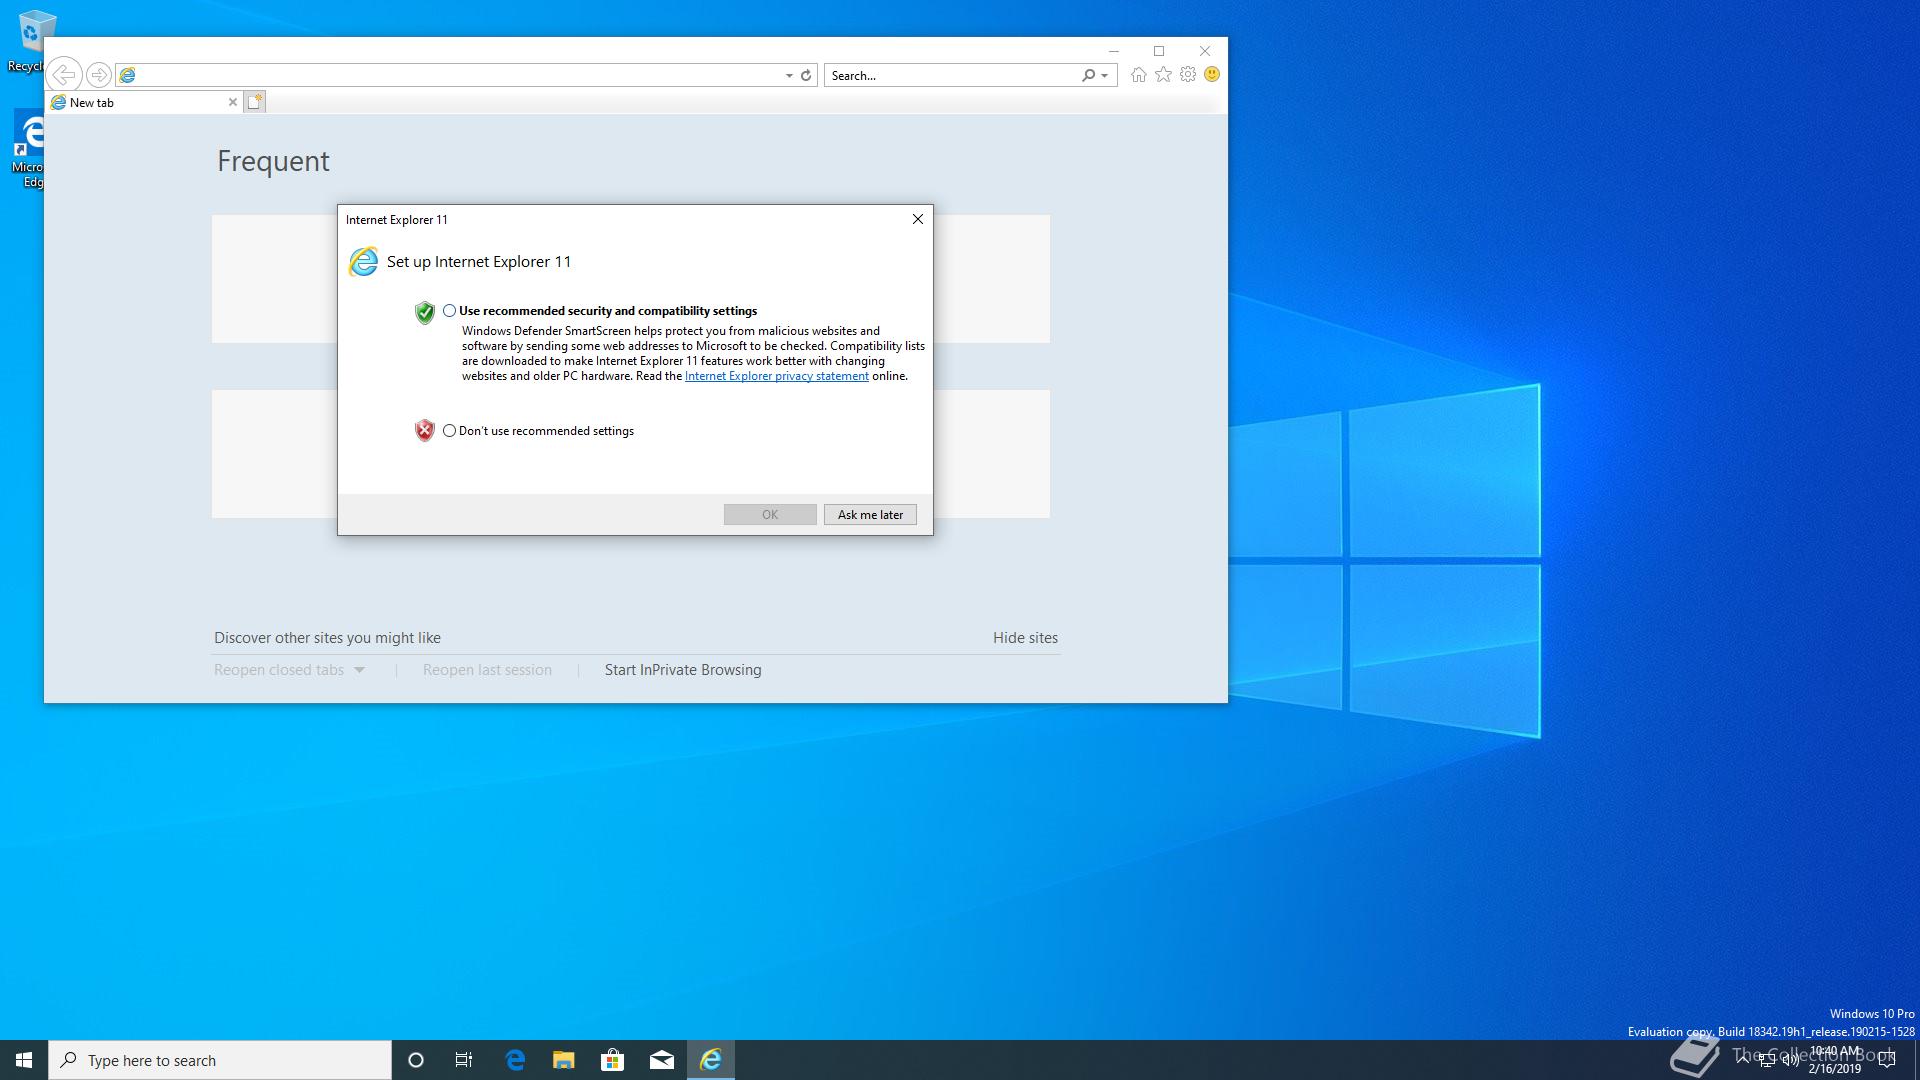Select Use recommended security settings option
The height and width of the screenshot is (1080, 1920).
[x=450, y=311]
